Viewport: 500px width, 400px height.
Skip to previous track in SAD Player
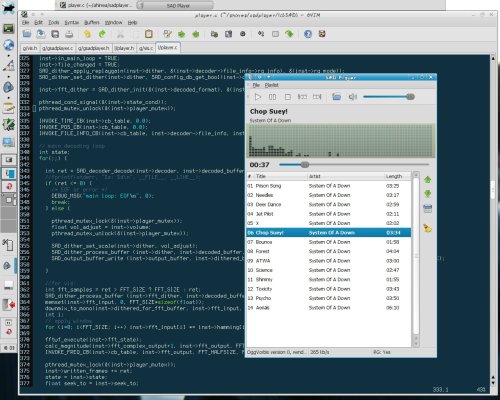(302, 97)
